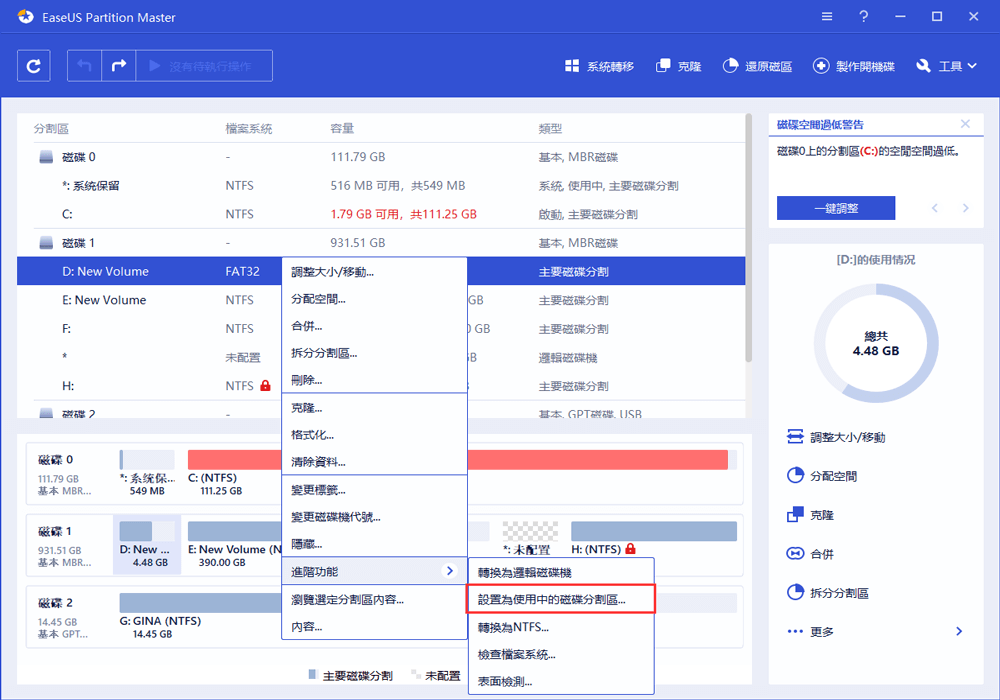Choose 隱藏... from context menu
Image resolution: width=1000 pixels, height=700 pixels.
point(374,544)
